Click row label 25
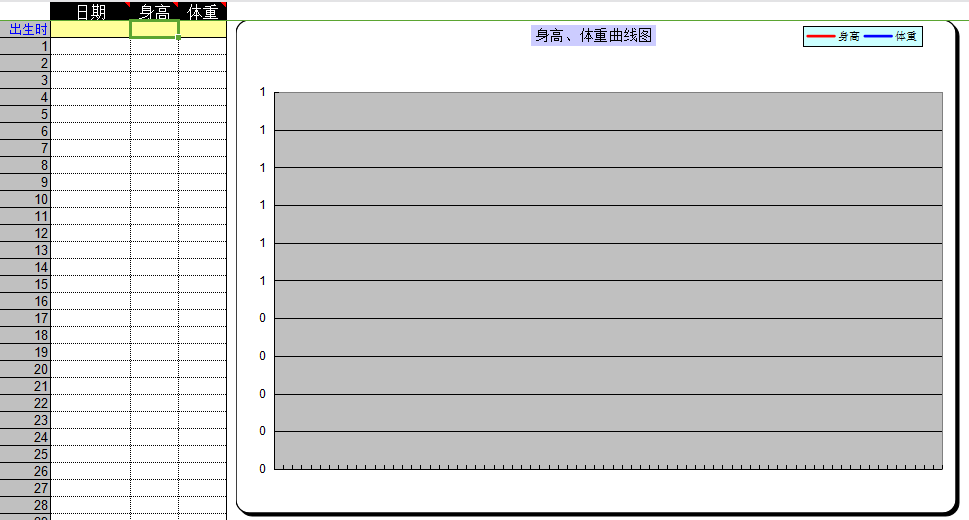This screenshot has width=969, height=520. pyautogui.click(x=25, y=454)
